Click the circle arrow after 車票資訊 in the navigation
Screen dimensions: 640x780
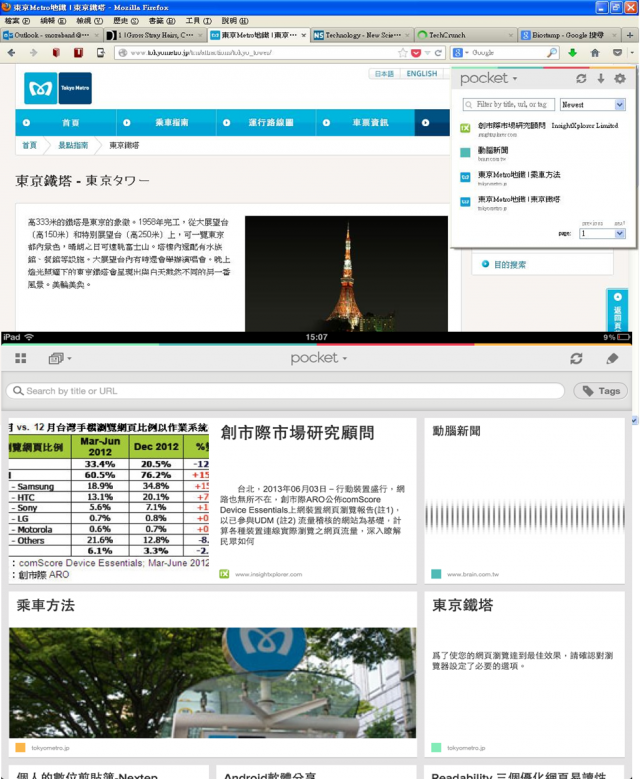(425, 123)
